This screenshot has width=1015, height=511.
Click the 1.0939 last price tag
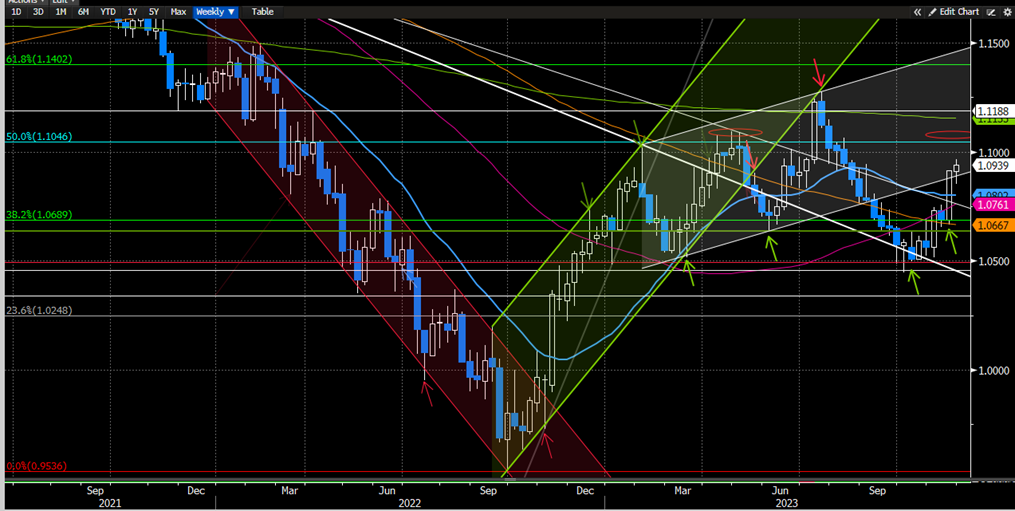click(x=992, y=166)
